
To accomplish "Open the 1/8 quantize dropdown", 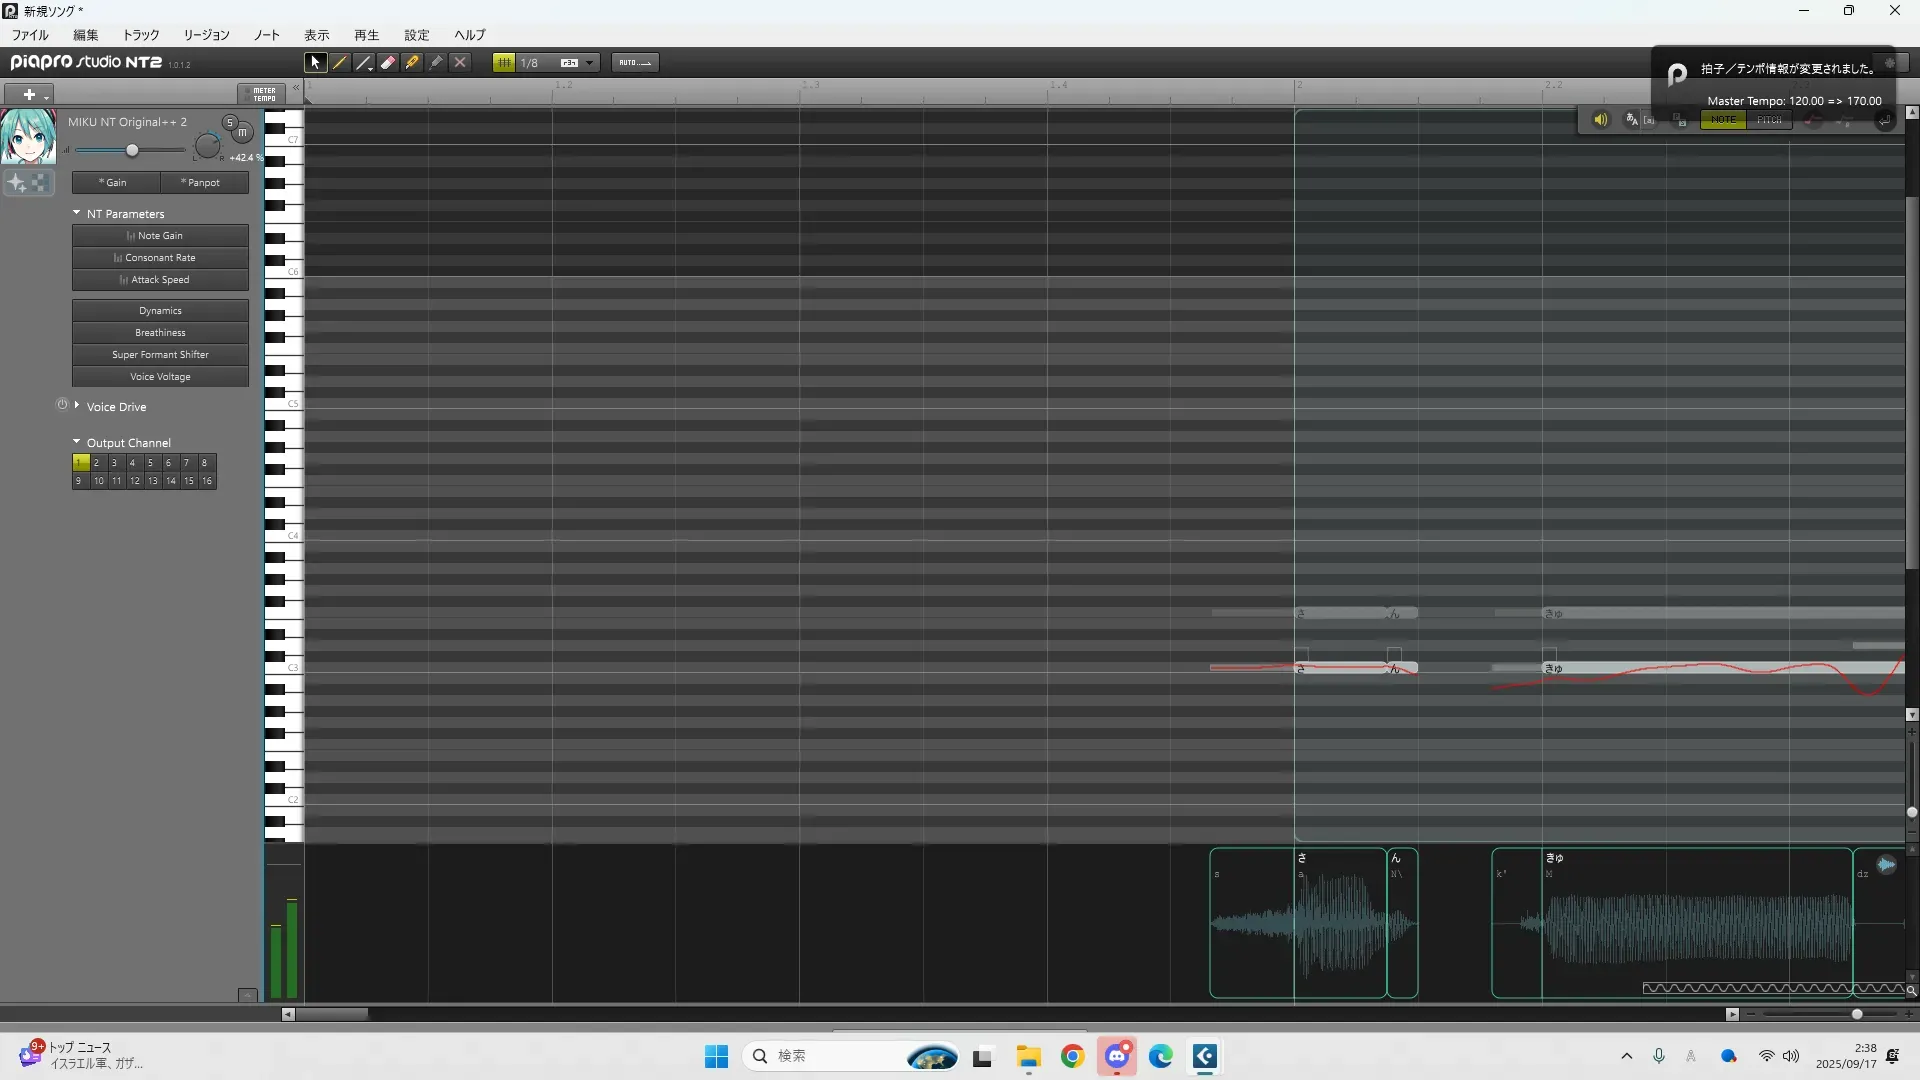I will click(589, 62).
